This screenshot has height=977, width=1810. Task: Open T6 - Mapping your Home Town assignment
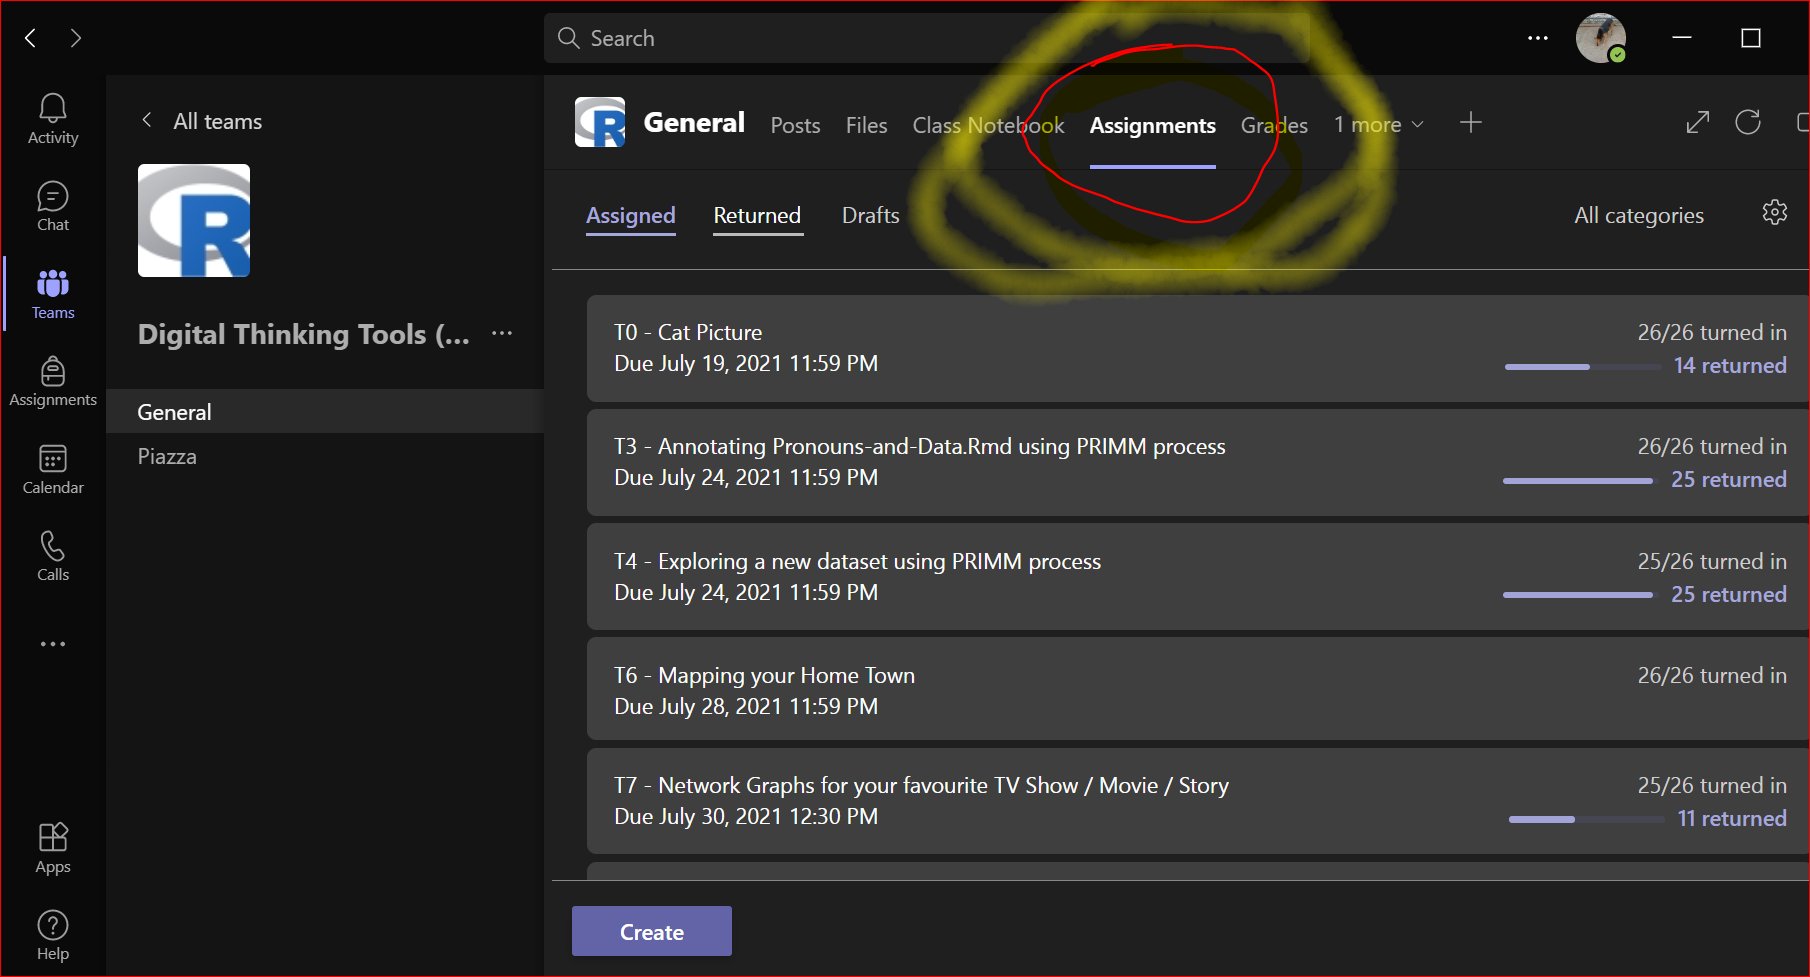click(x=1198, y=690)
